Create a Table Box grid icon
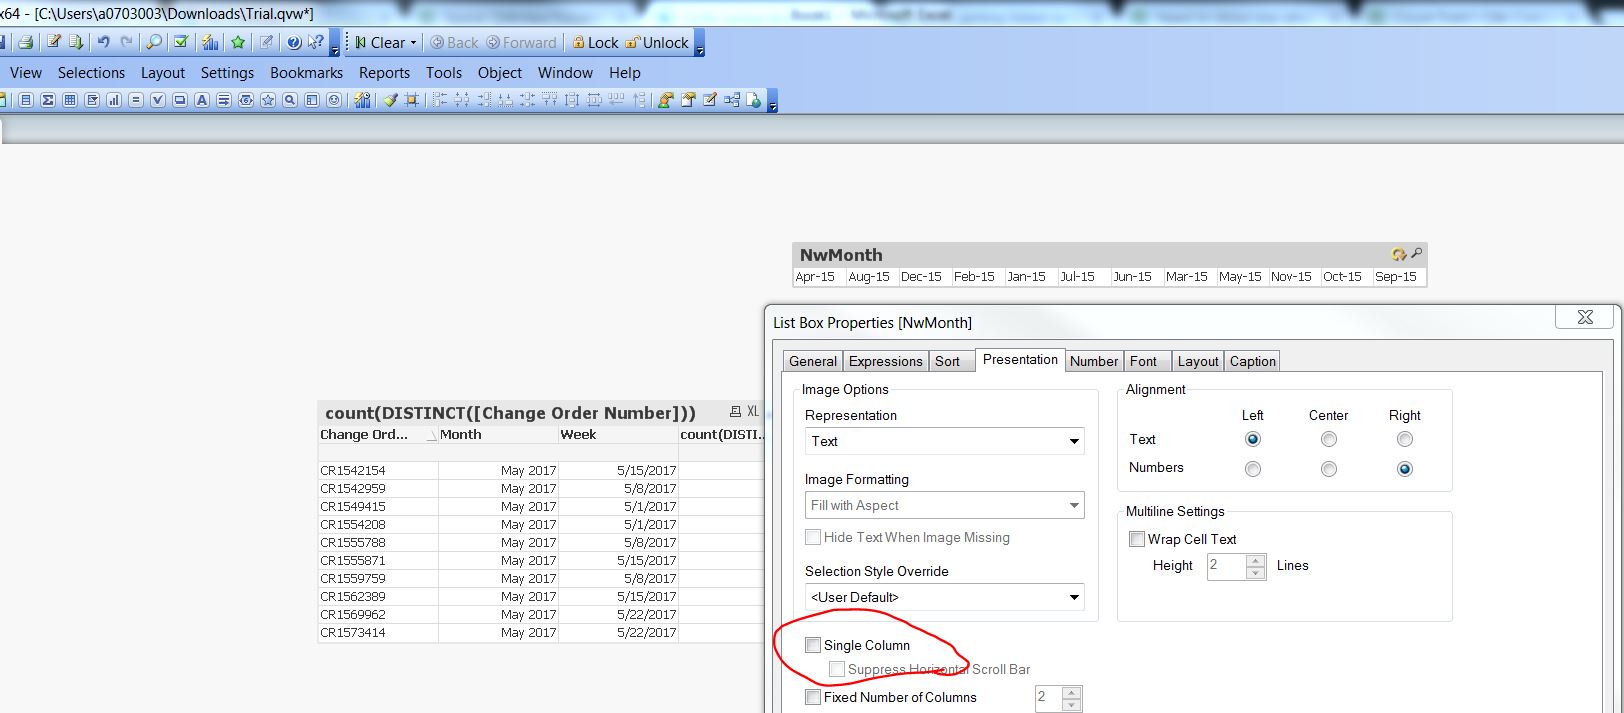 click(x=70, y=100)
